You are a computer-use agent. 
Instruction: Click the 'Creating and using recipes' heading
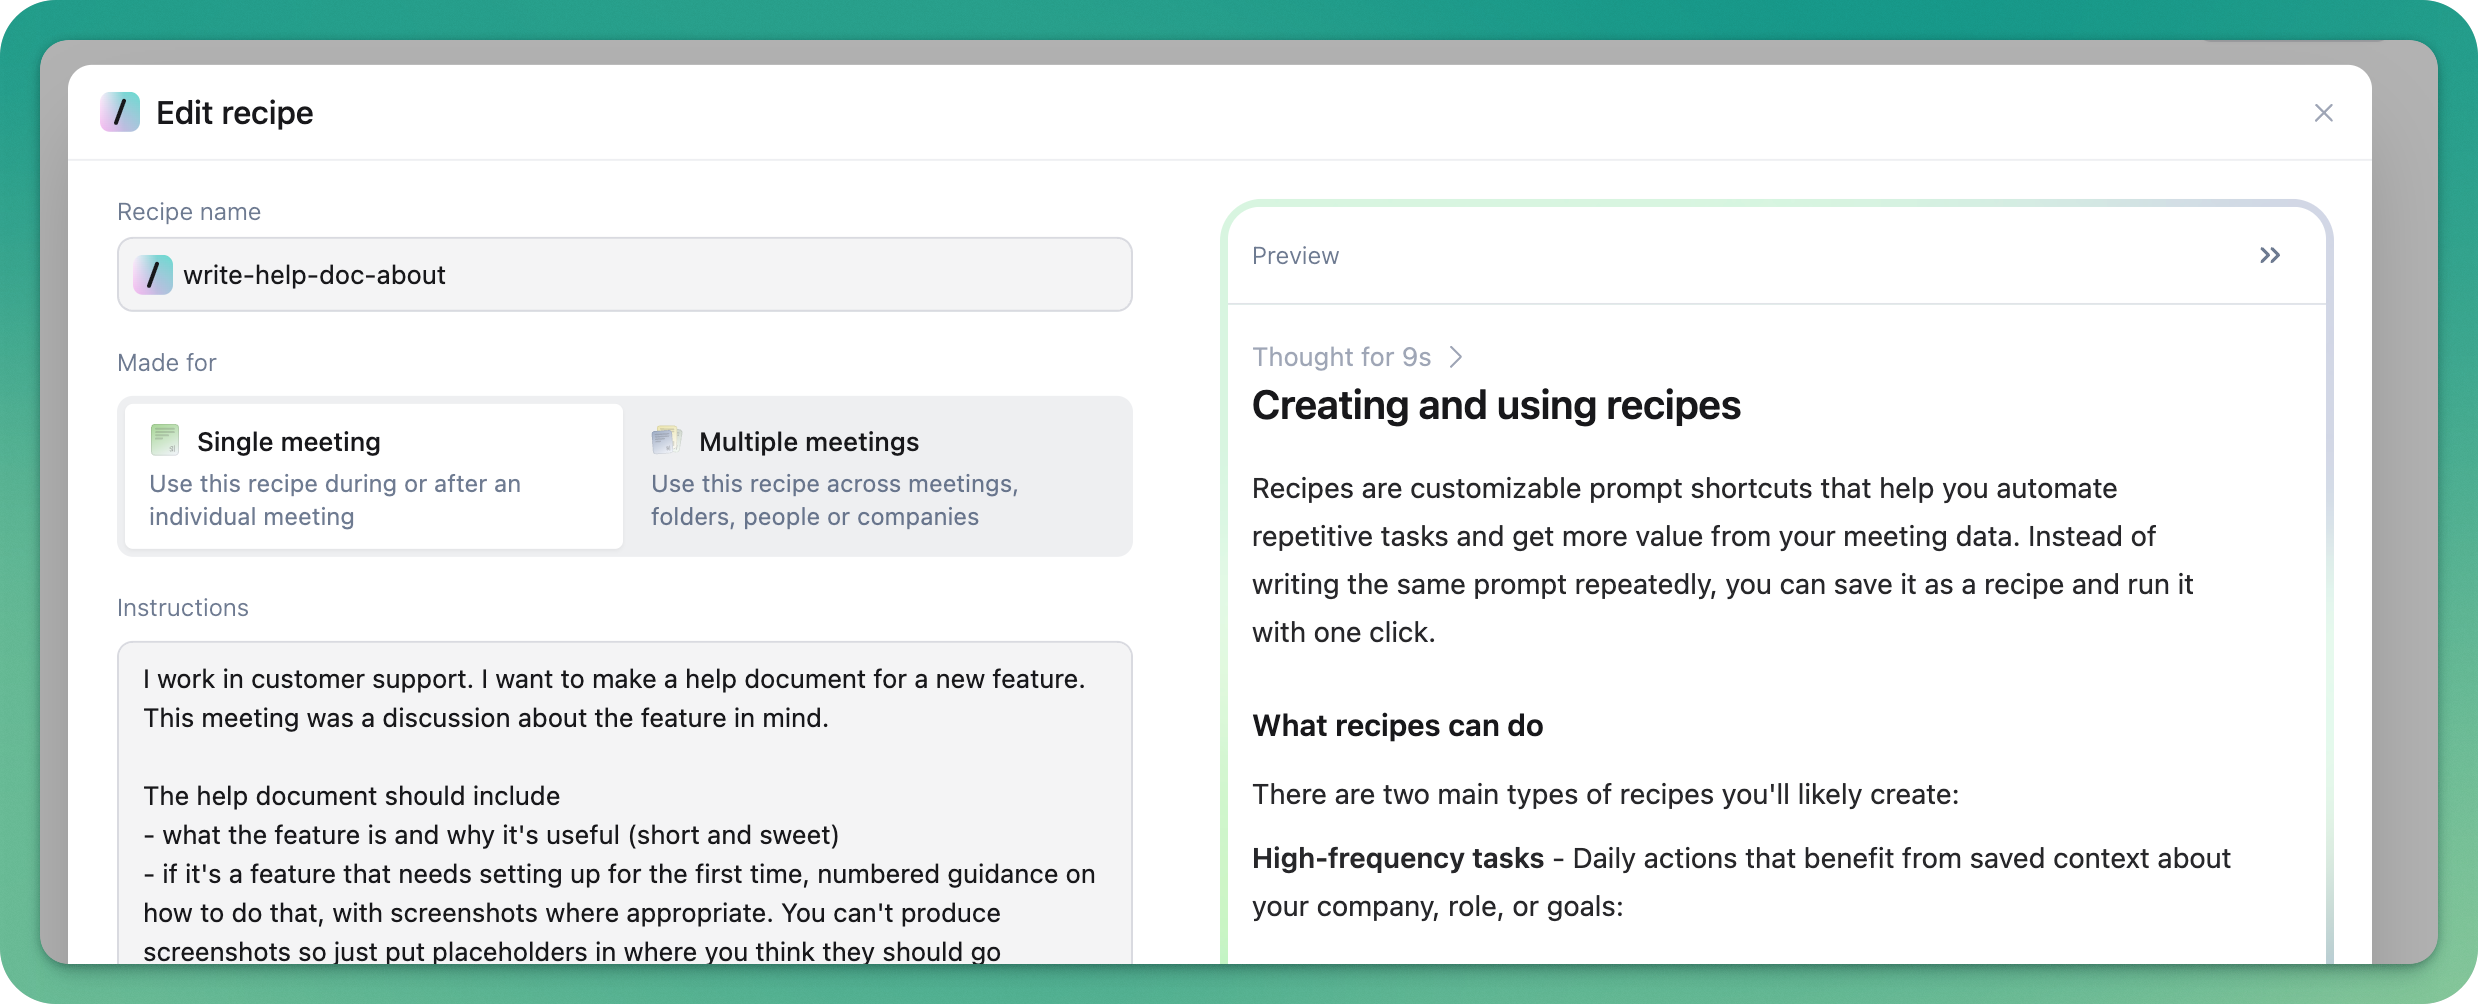(1496, 405)
